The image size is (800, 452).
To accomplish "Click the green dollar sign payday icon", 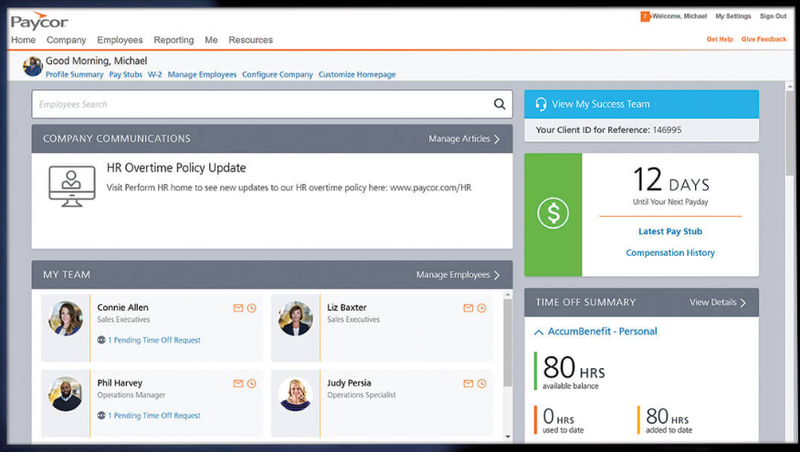I will pyautogui.click(x=553, y=213).
